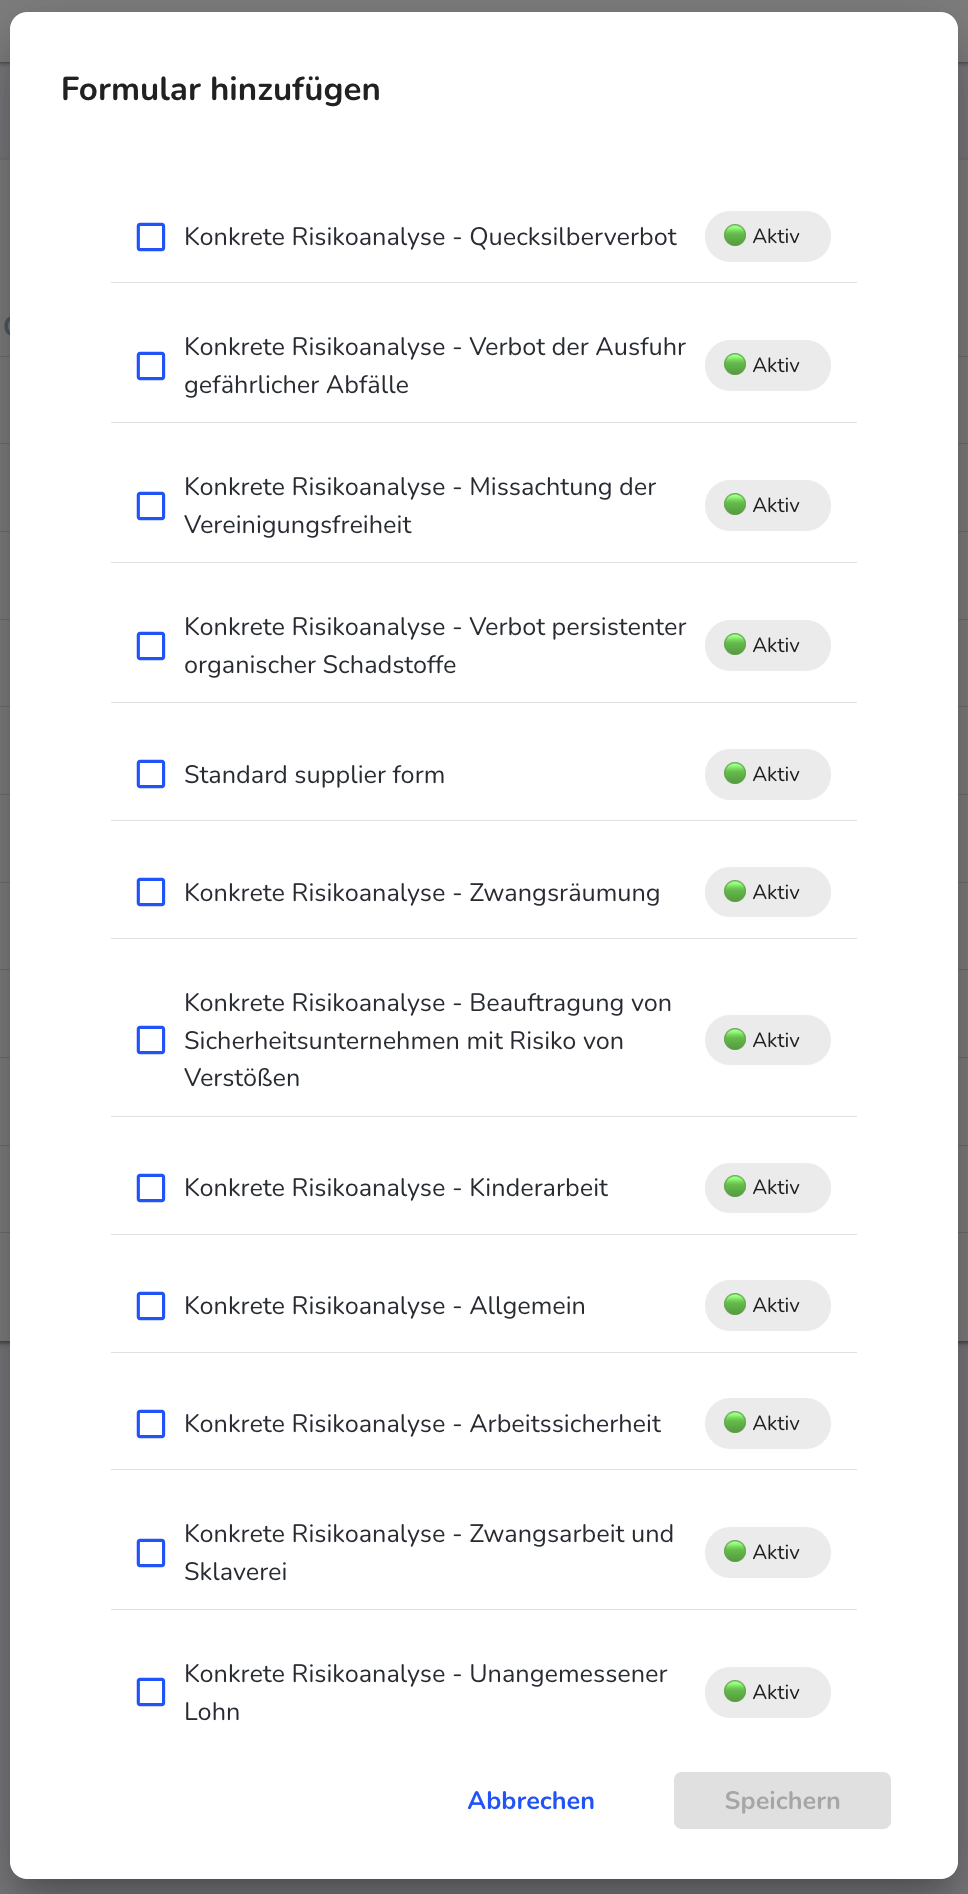
Task: Click the Aktiv dot beside Vereinigungsfreiheit form
Action: 737,505
